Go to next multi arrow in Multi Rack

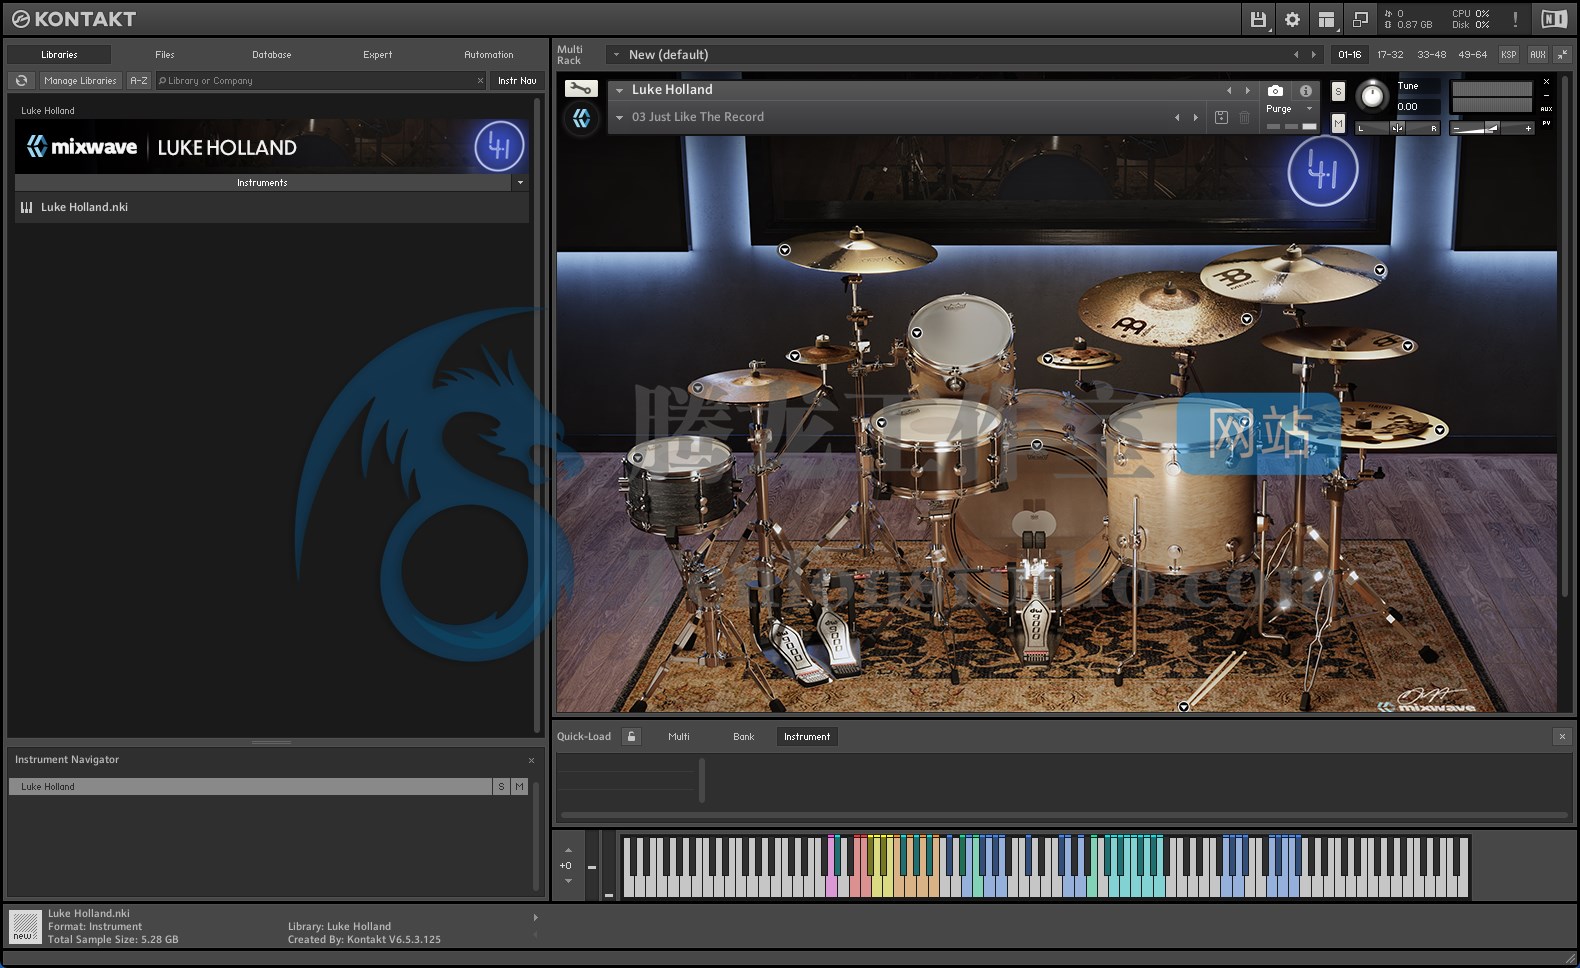point(1313,55)
